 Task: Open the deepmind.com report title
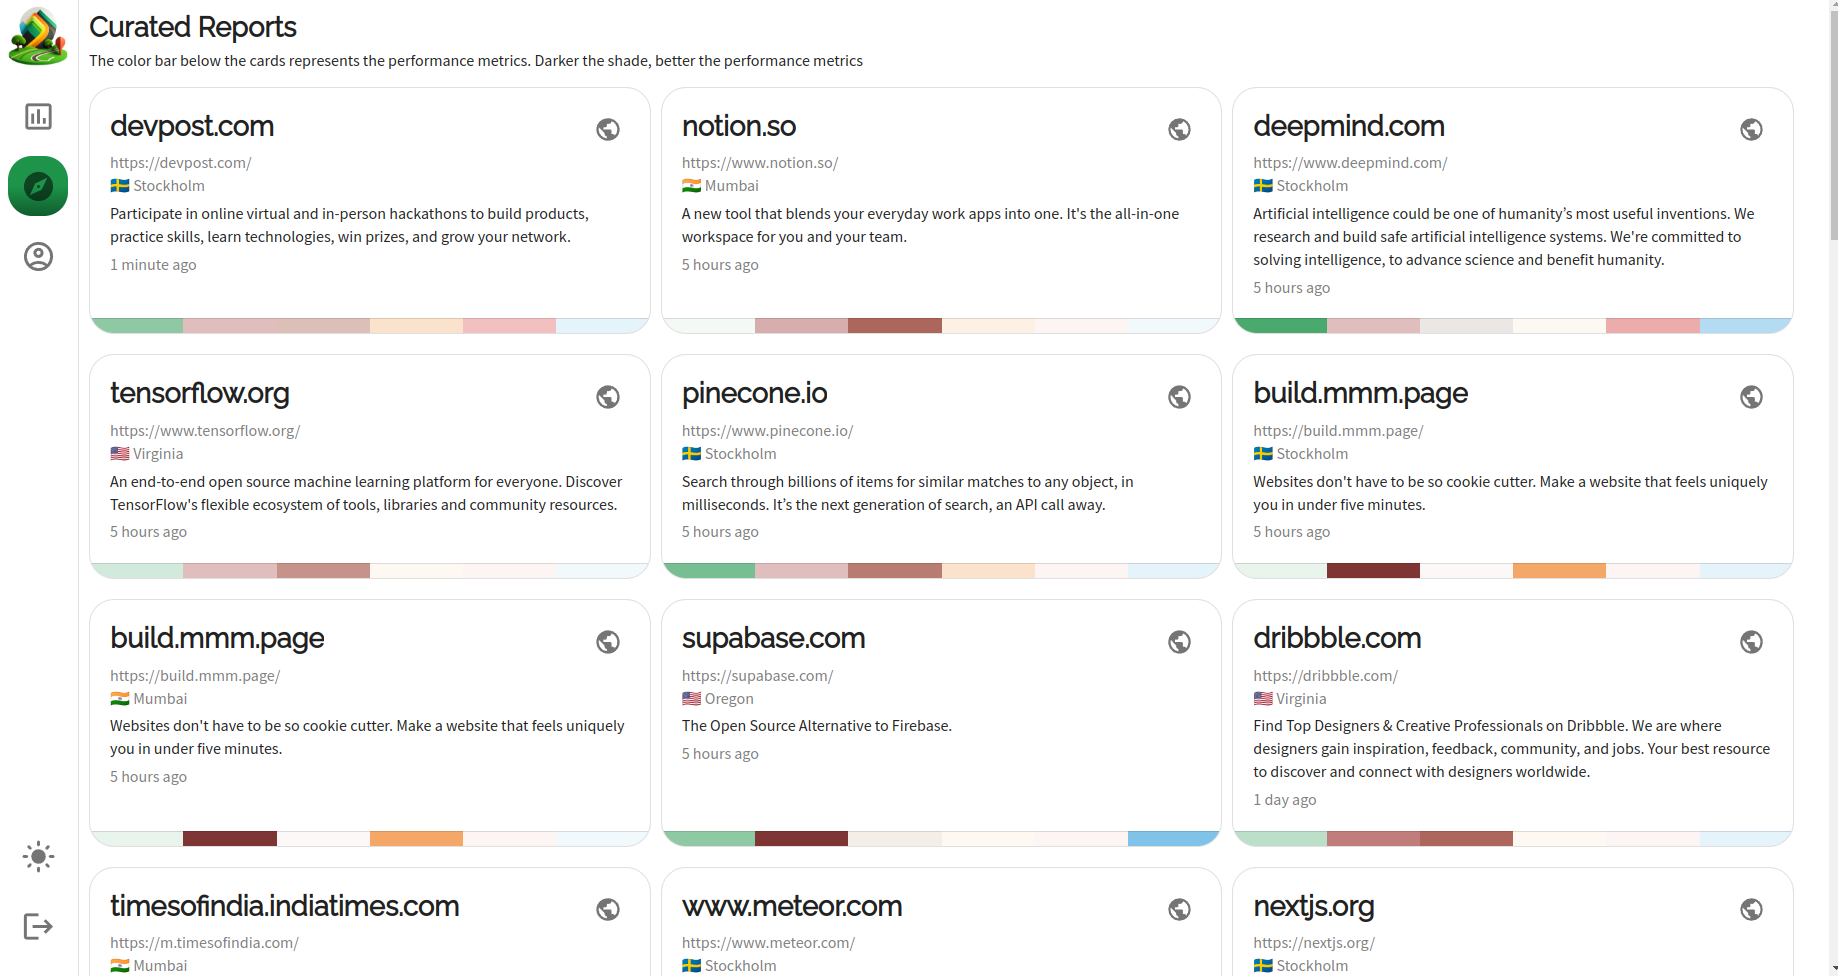(1349, 126)
